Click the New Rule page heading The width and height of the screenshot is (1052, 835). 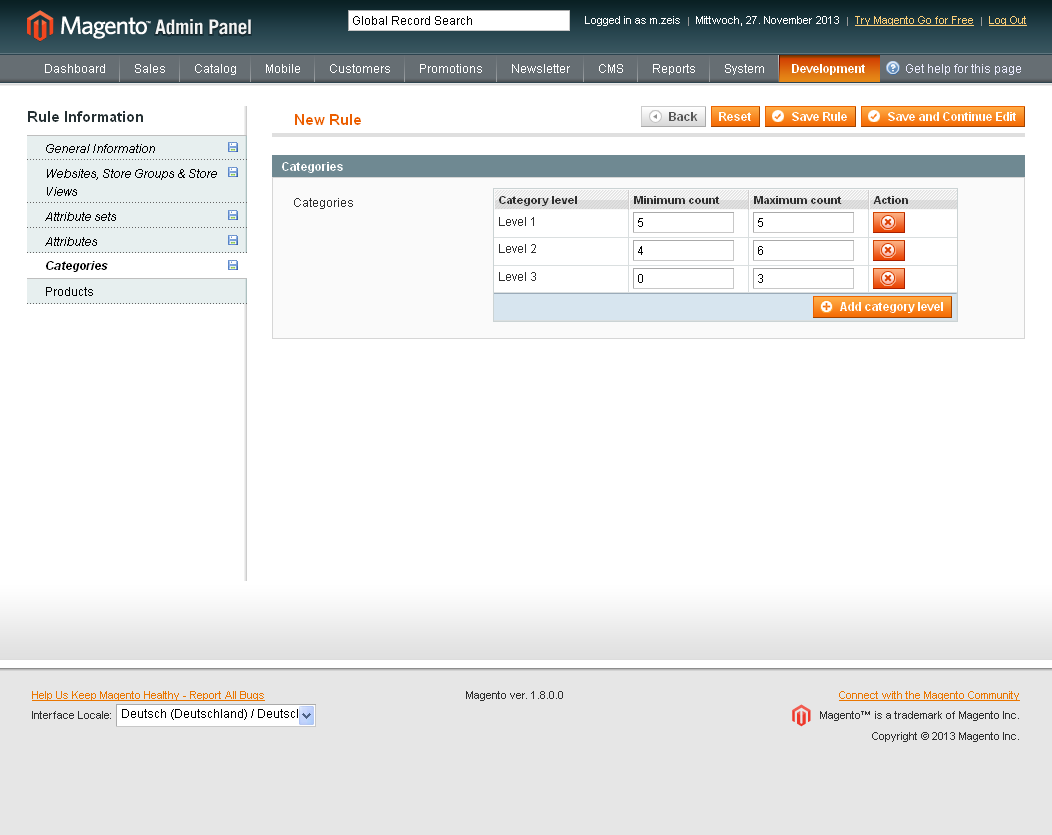point(327,119)
